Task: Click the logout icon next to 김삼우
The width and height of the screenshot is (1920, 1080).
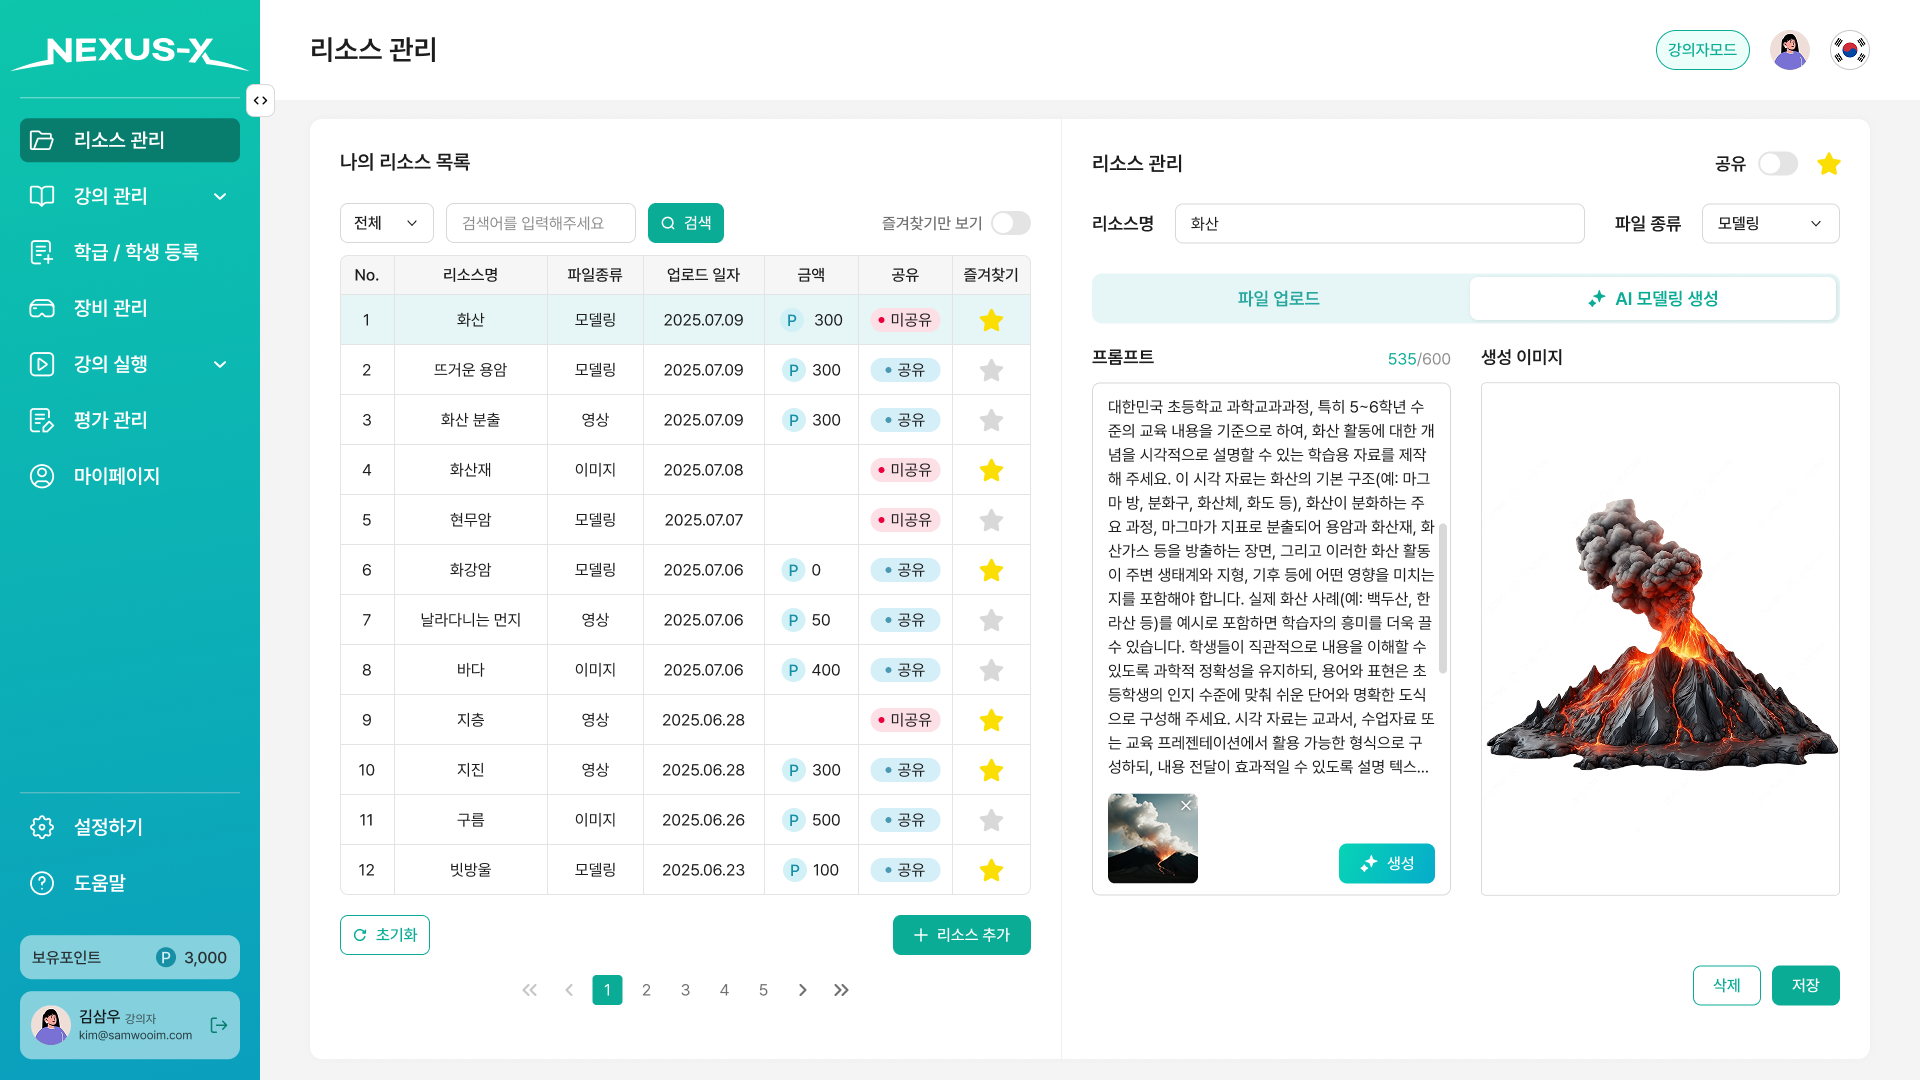Action: [x=218, y=1025]
